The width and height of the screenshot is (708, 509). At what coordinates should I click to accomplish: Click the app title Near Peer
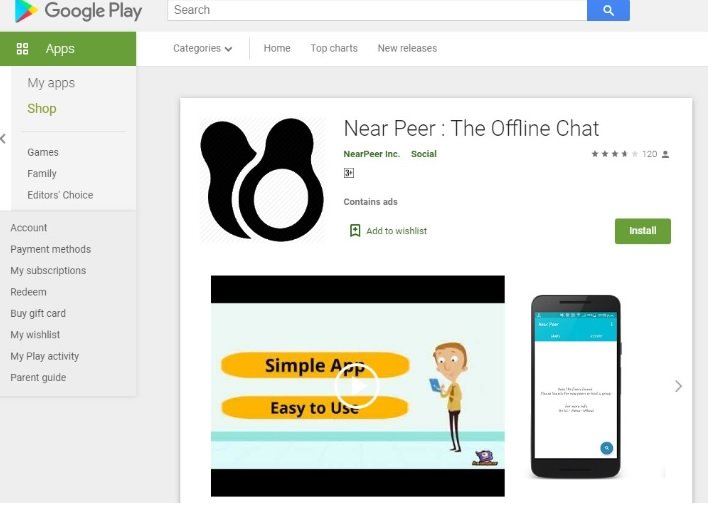coord(471,128)
